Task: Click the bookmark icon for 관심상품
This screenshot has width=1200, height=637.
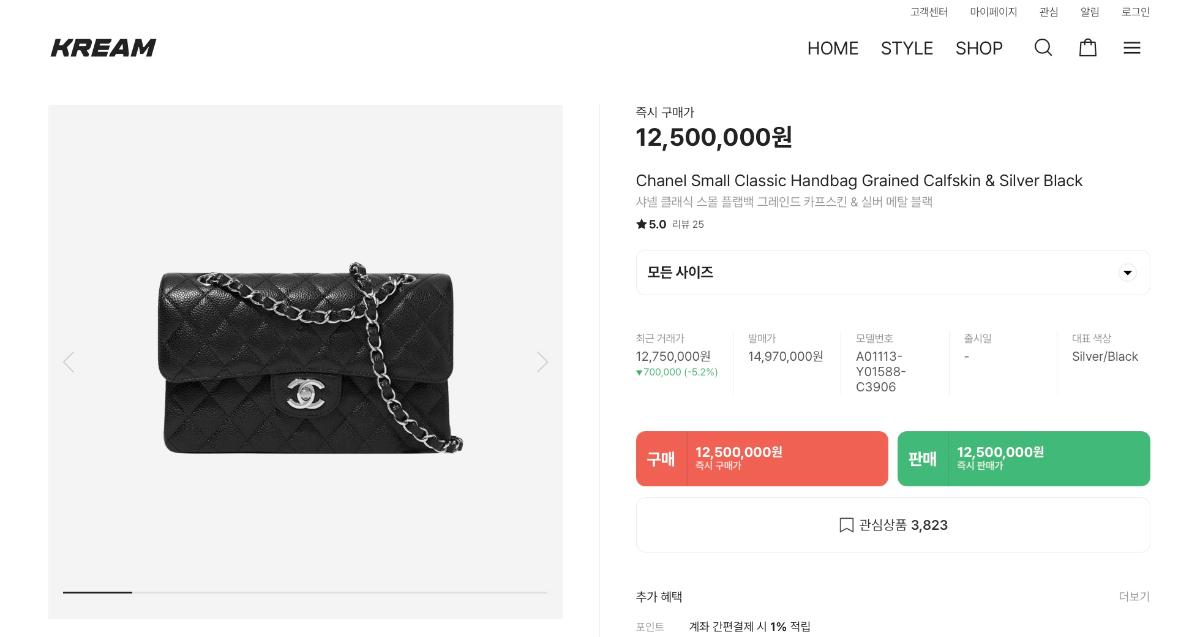Action: pyautogui.click(x=846, y=525)
